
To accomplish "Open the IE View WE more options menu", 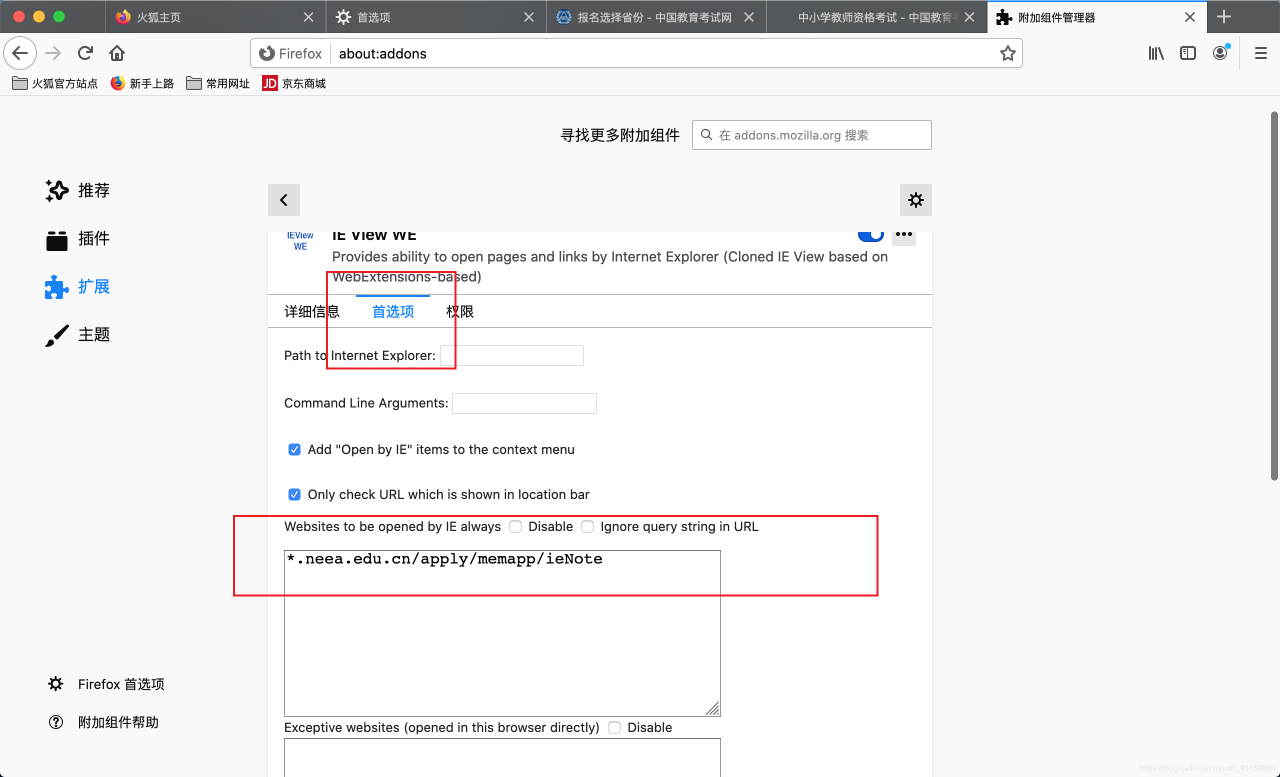I will coord(904,235).
